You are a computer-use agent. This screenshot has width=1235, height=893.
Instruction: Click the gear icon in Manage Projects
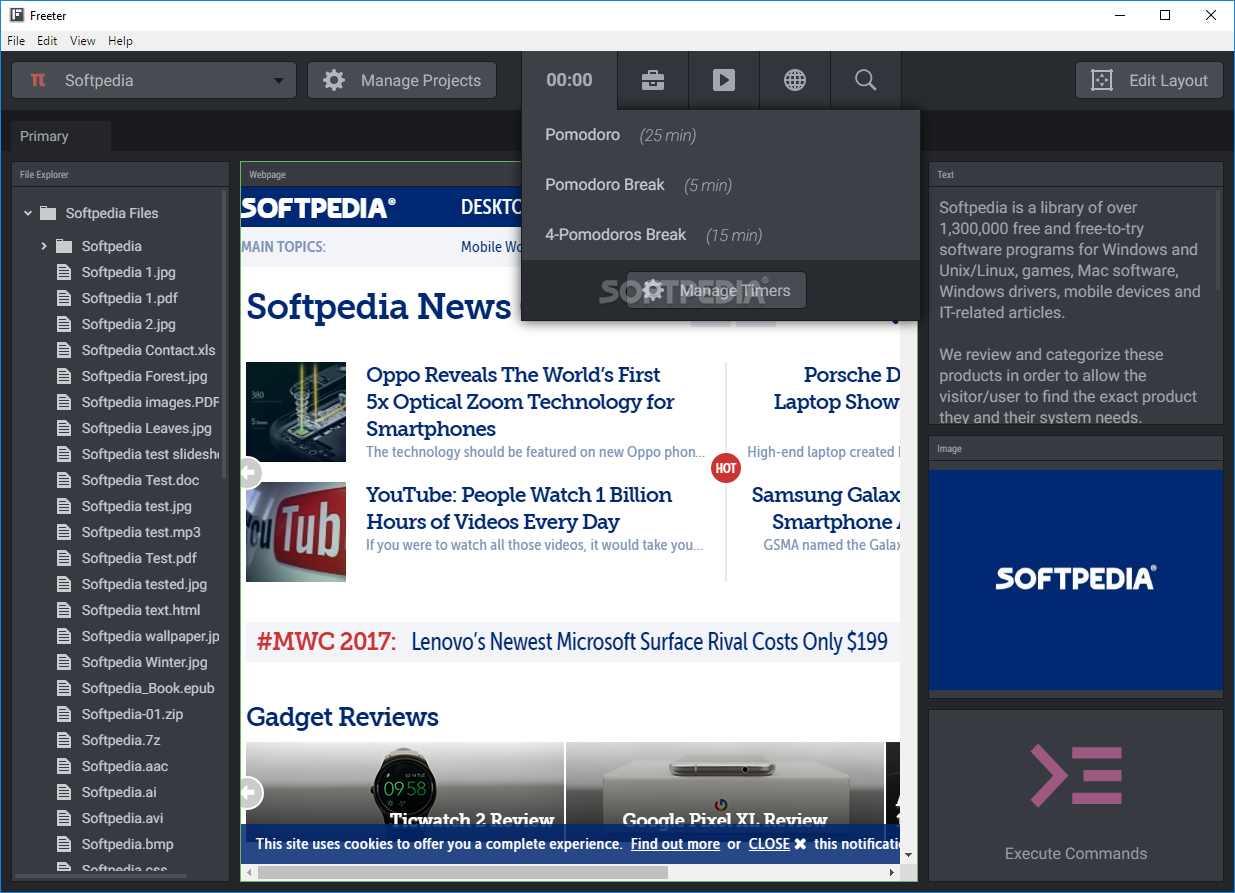point(335,81)
